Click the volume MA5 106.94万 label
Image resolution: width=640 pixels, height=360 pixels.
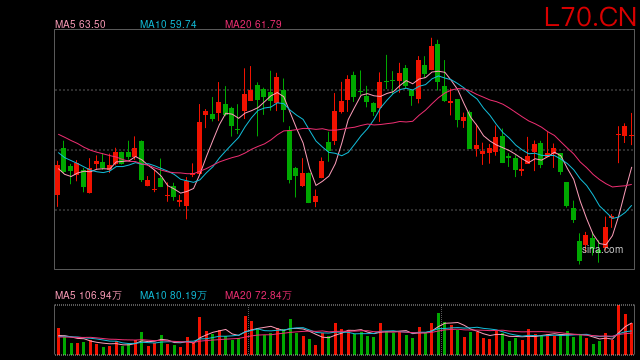pos(88,295)
